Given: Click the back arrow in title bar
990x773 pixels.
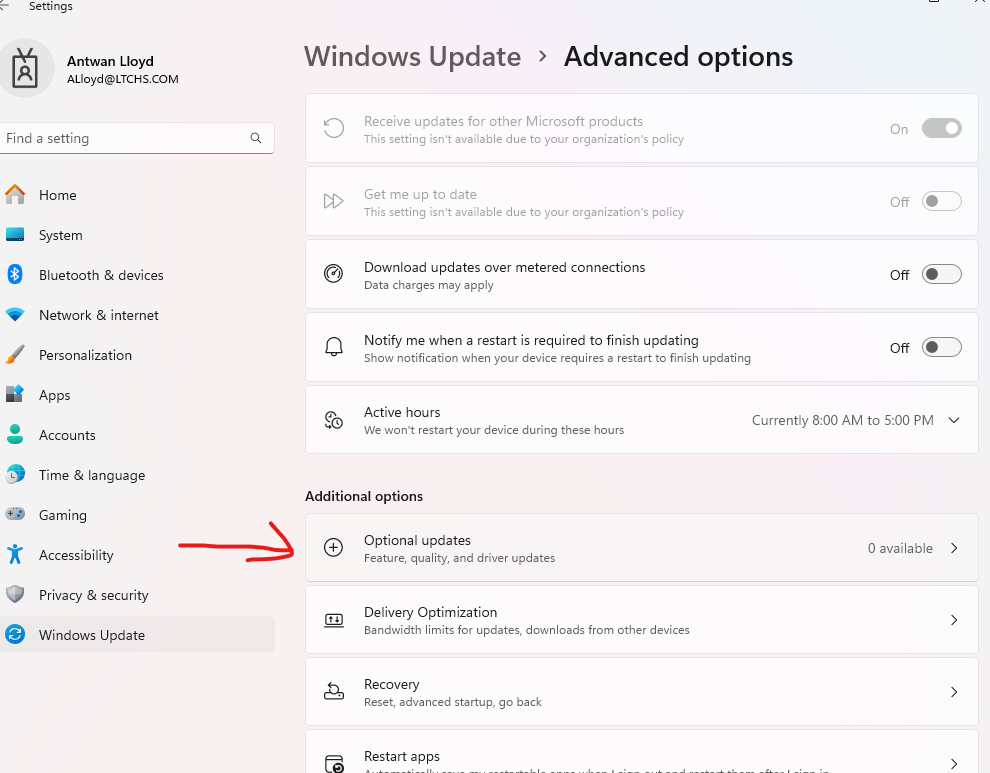Looking at the screenshot, I should (4, 6).
